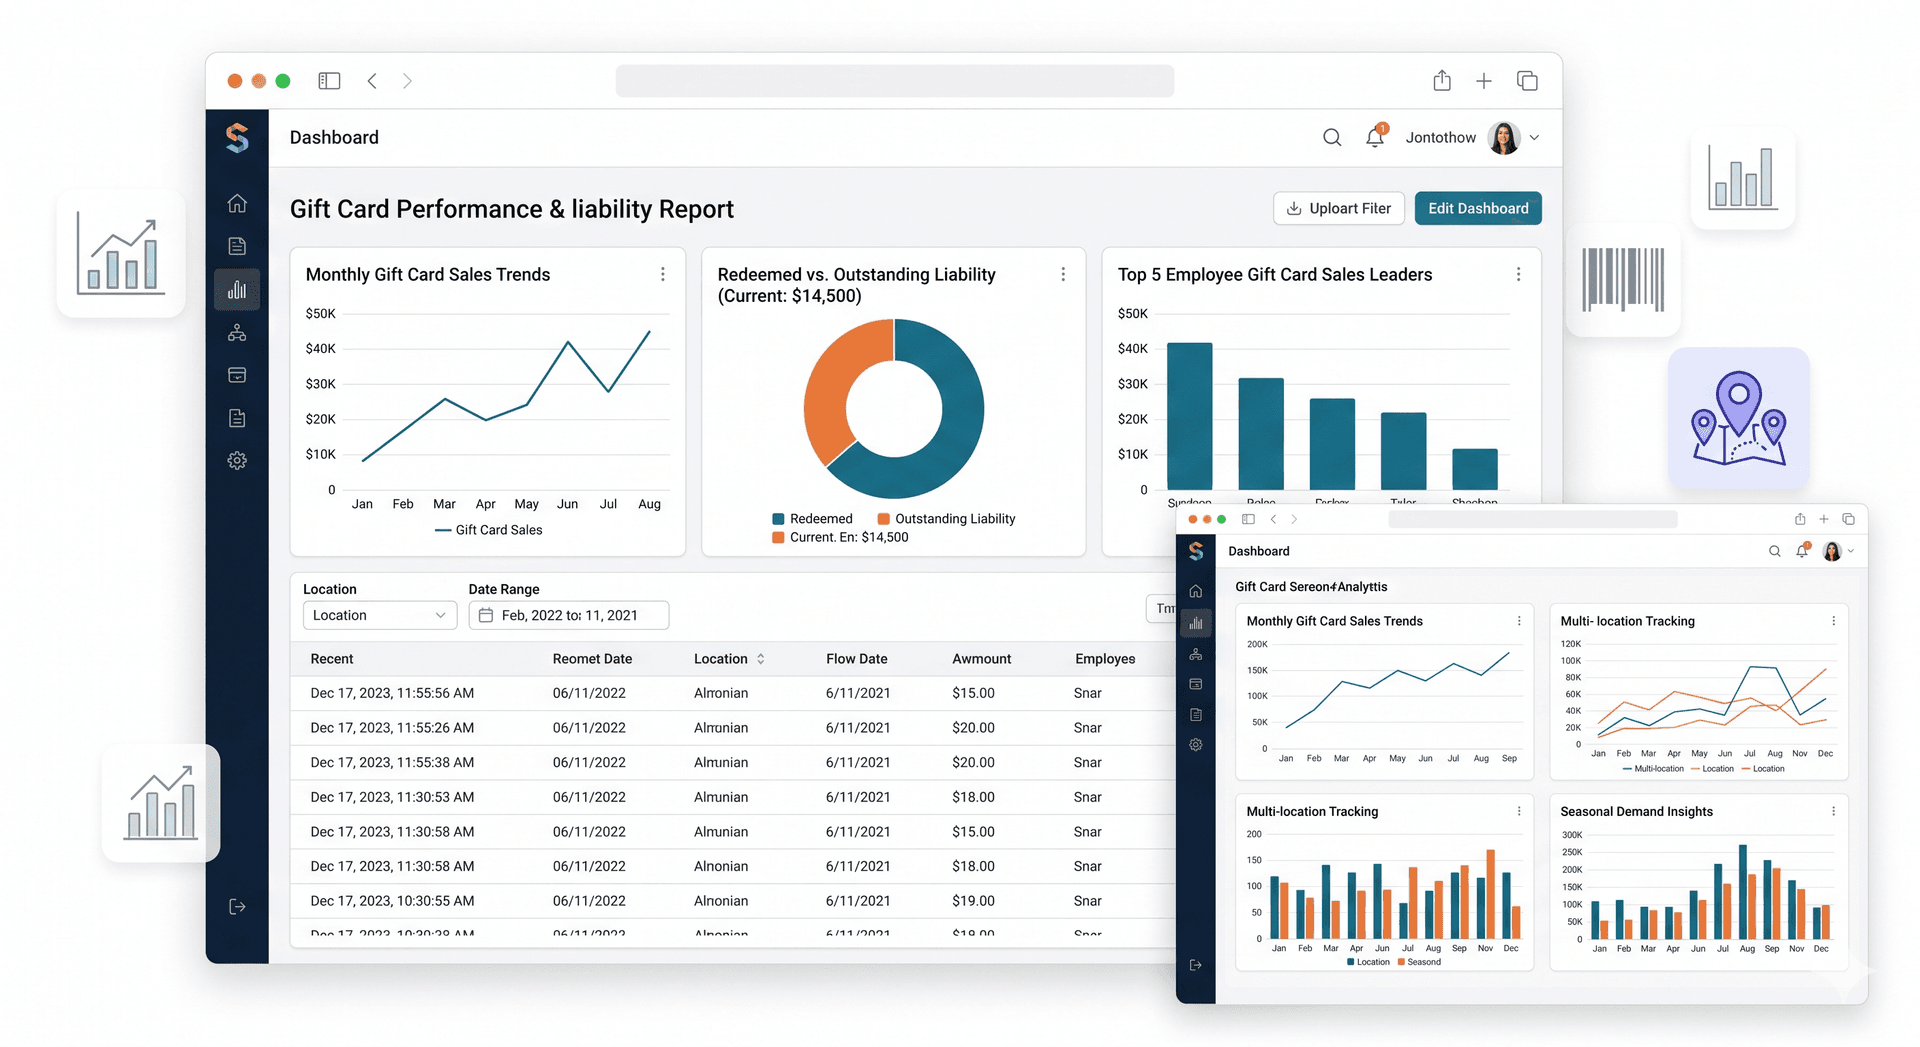
Task: Click Home icon in small window sidebar
Action: [x=1196, y=591]
